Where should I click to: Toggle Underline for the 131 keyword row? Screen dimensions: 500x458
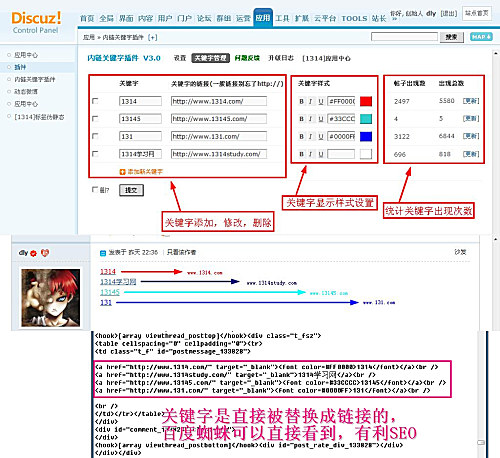(321, 136)
